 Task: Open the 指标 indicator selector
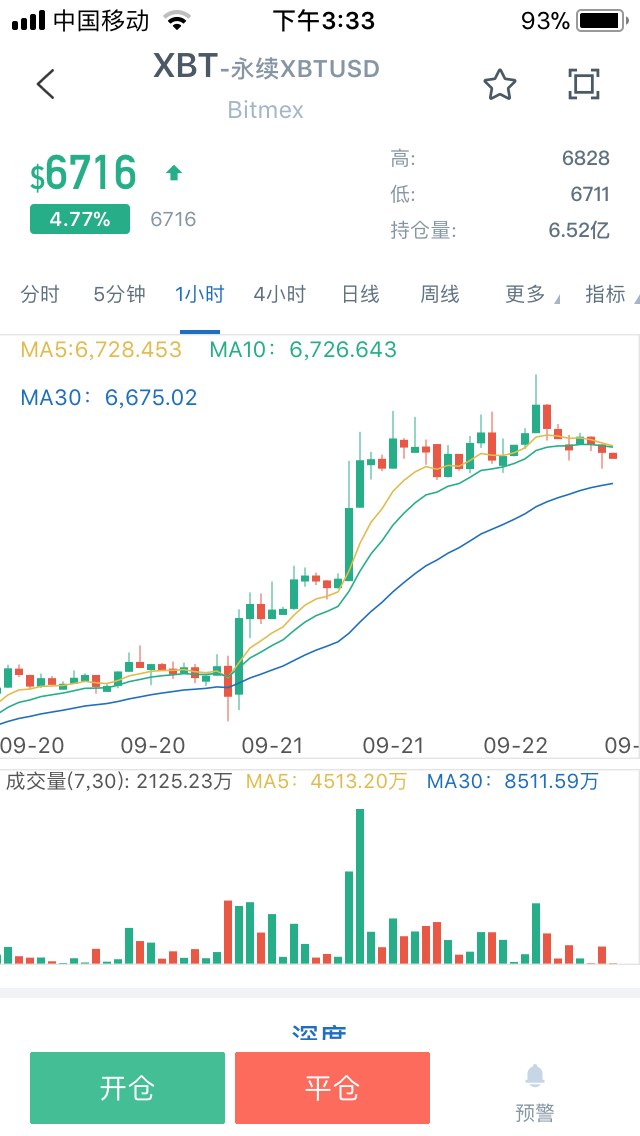point(604,295)
